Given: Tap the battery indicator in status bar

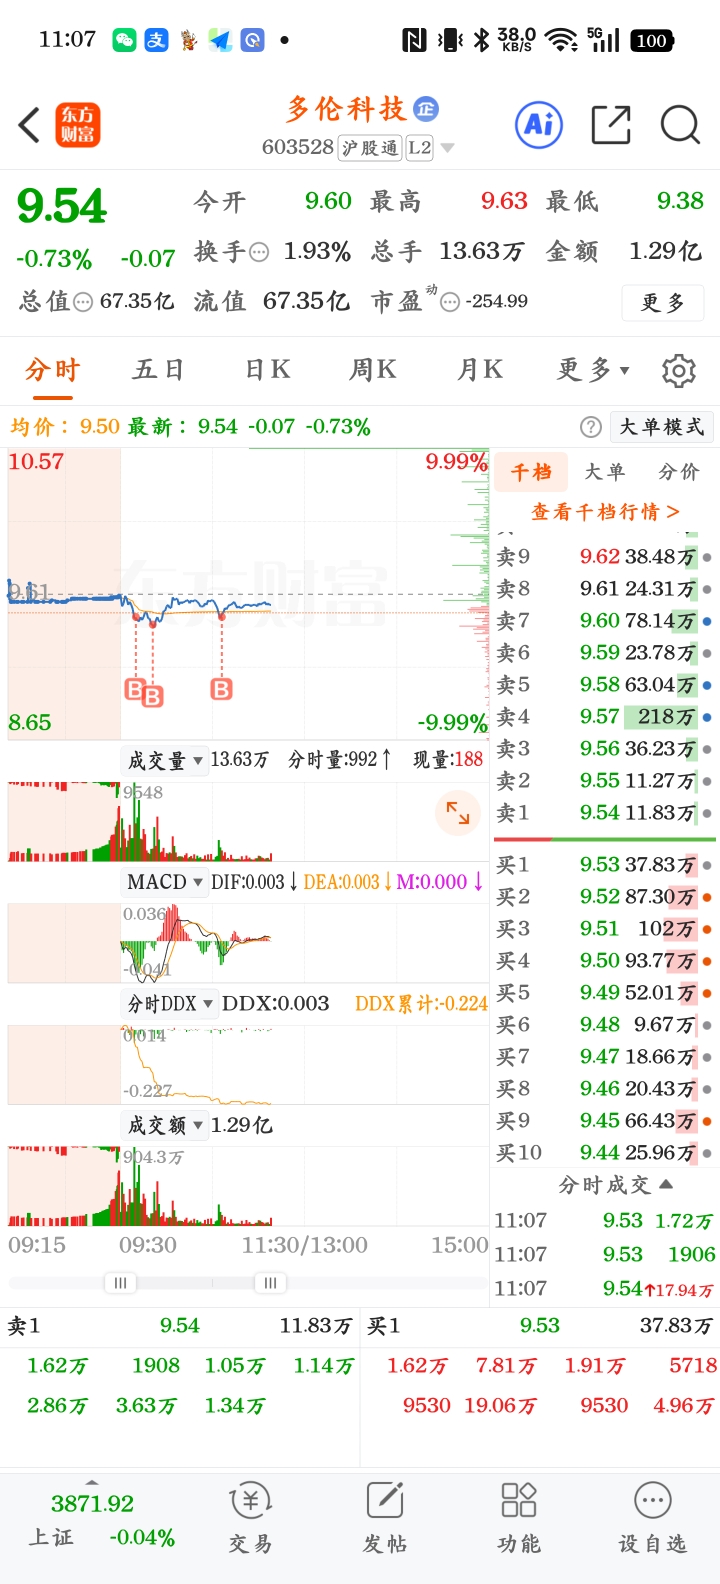Looking at the screenshot, I should coord(652,41).
